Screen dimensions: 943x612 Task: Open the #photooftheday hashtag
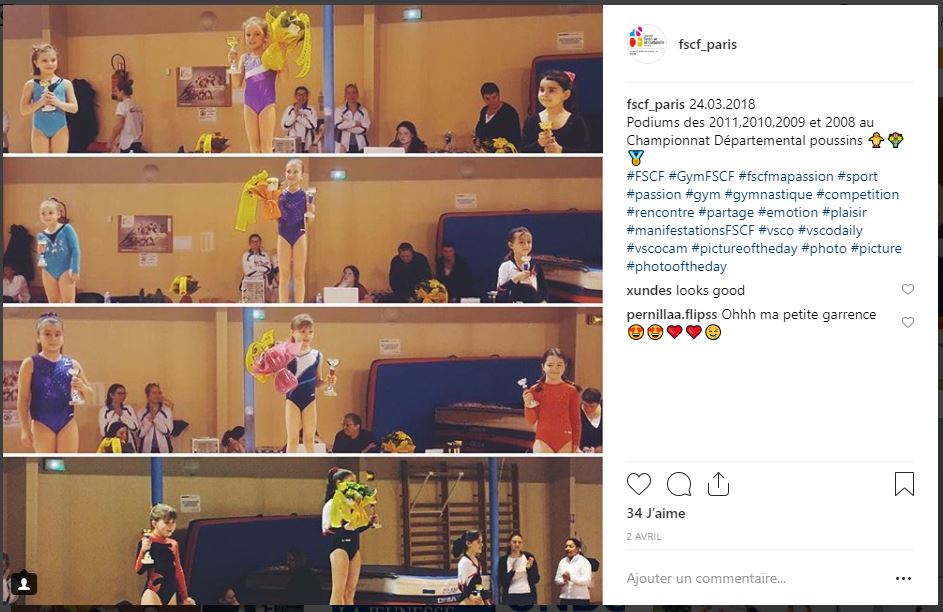tap(677, 266)
